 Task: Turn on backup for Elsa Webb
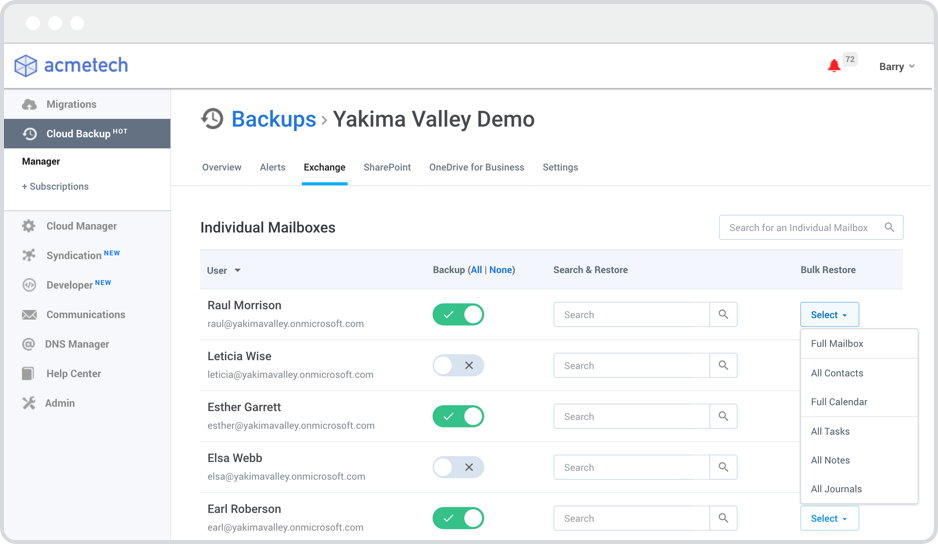pyautogui.click(x=458, y=467)
